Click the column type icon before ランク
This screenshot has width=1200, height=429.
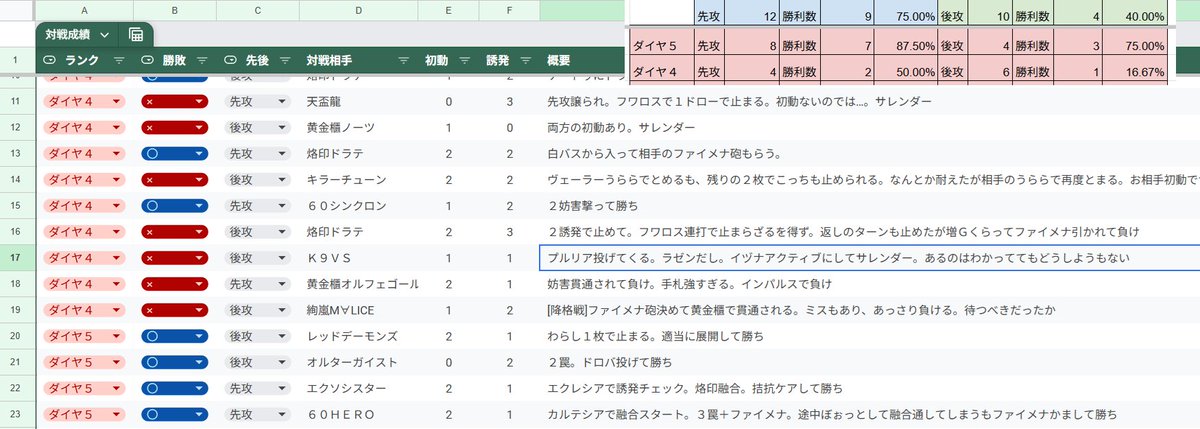tap(51, 61)
